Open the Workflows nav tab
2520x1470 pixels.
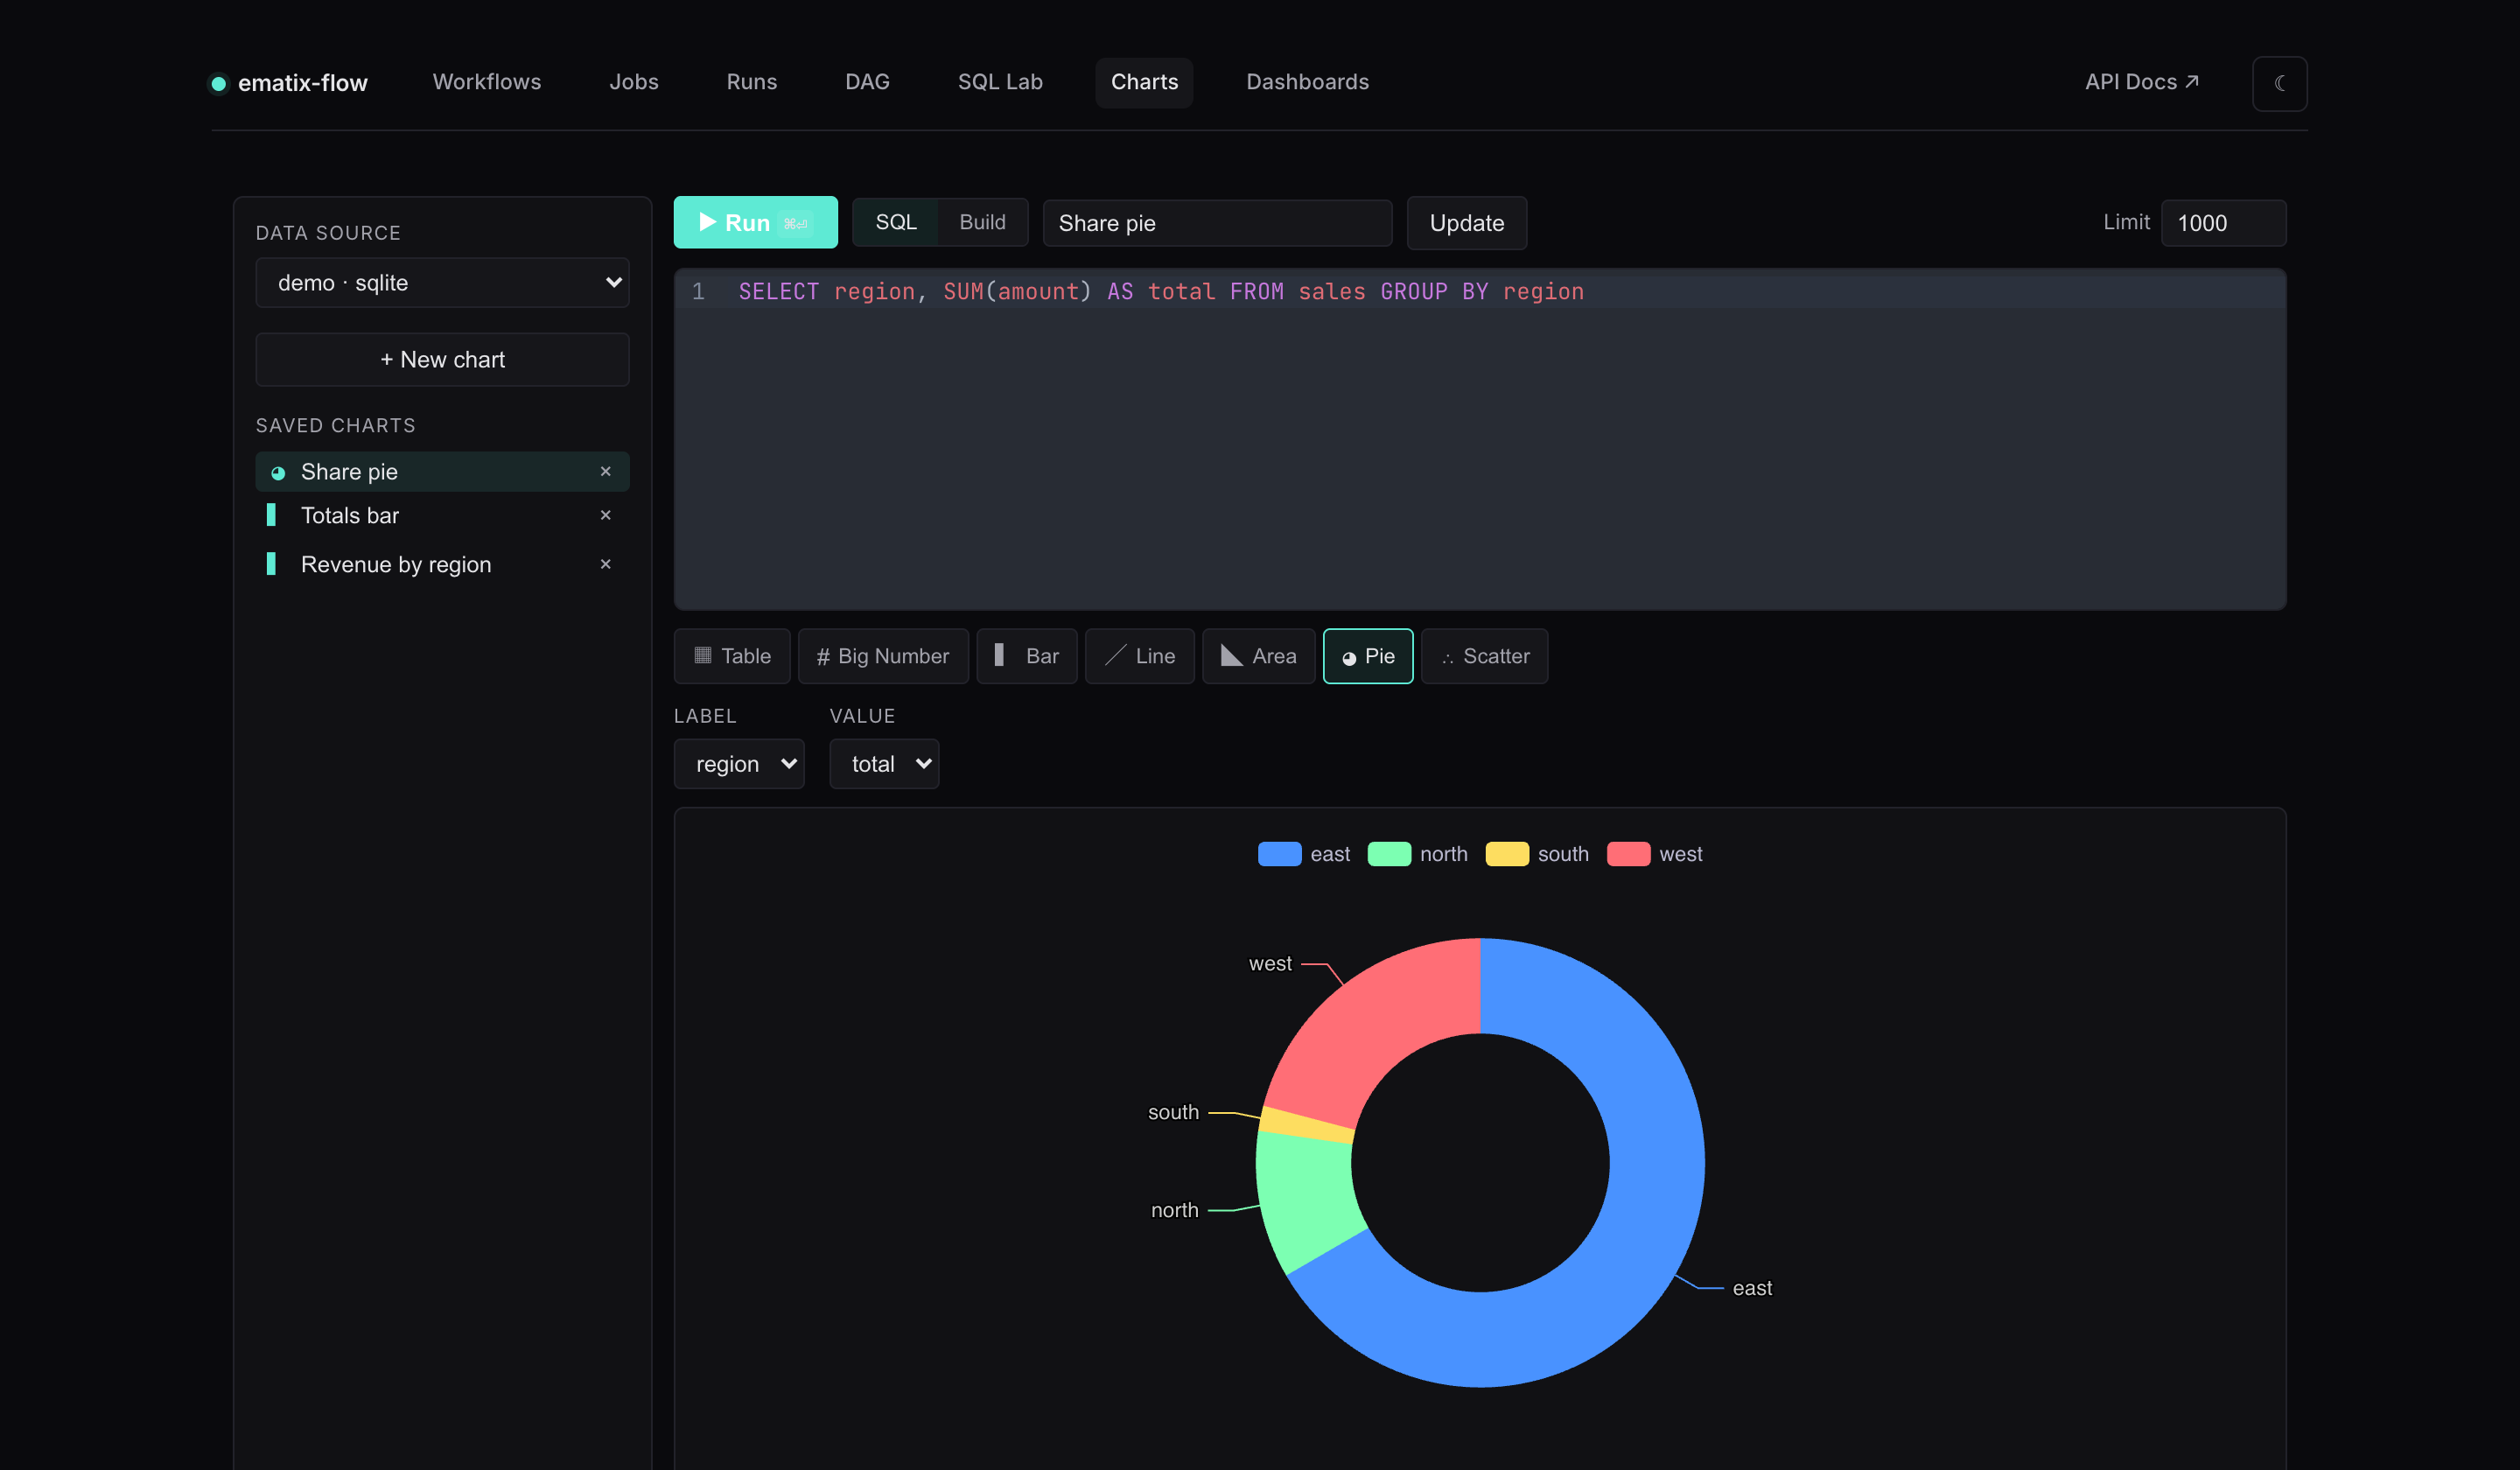click(x=487, y=82)
